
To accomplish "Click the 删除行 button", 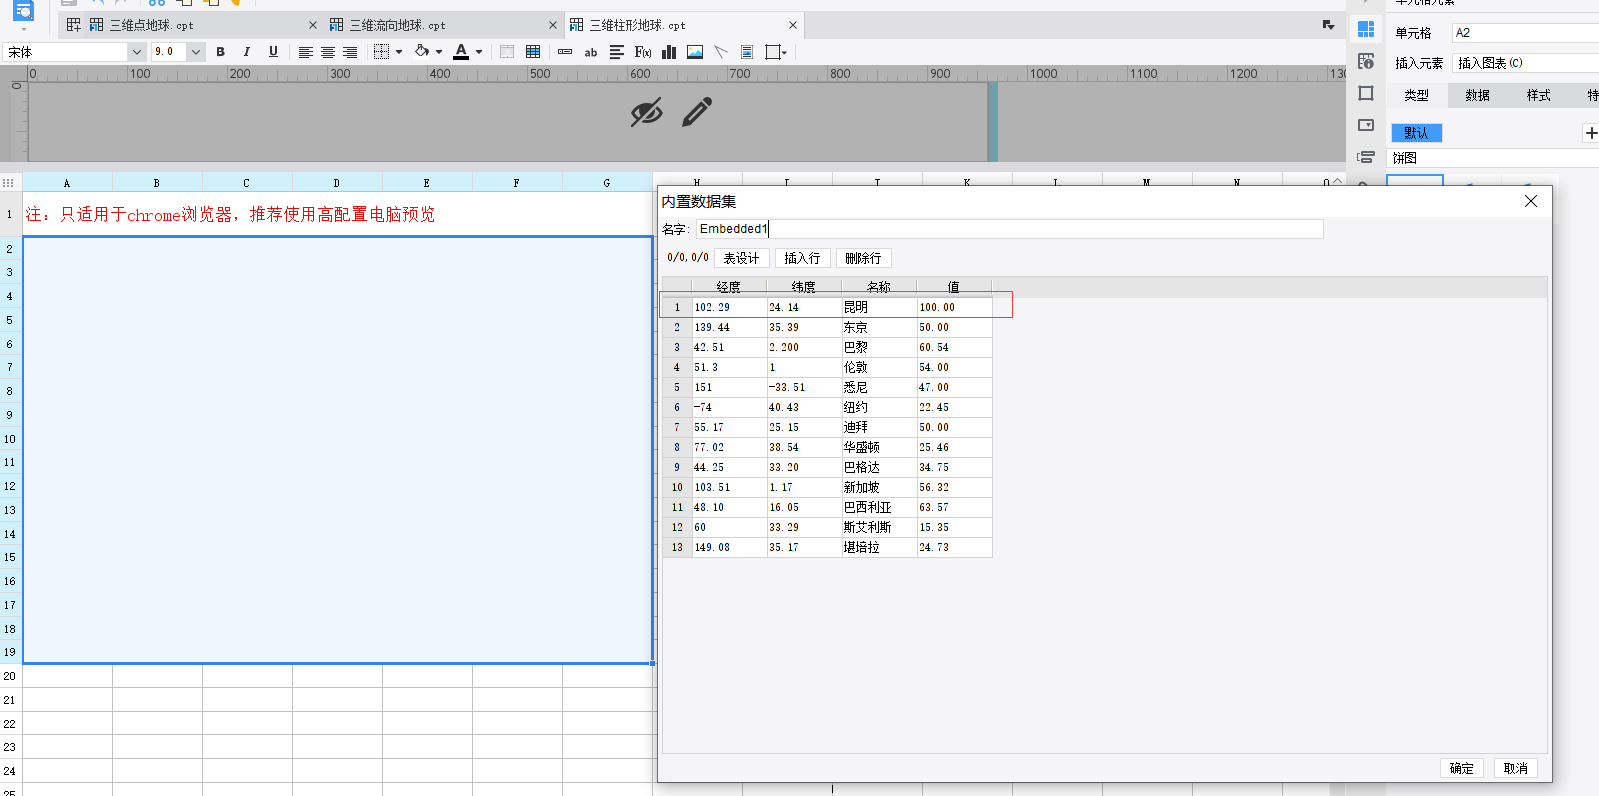I will tap(863, 258).
